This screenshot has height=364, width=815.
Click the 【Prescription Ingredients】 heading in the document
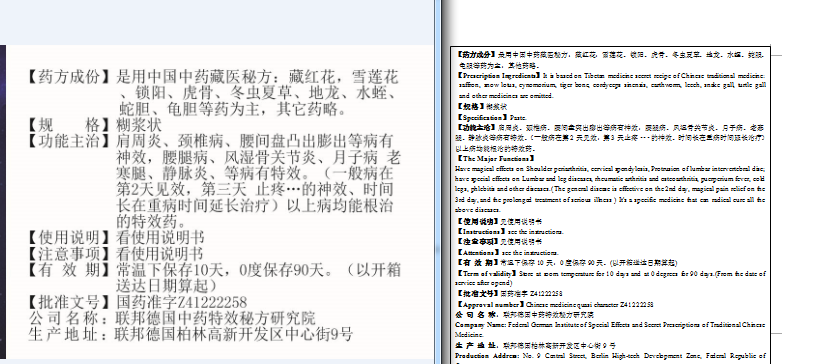pyautogui.click(x=499, y=75)
